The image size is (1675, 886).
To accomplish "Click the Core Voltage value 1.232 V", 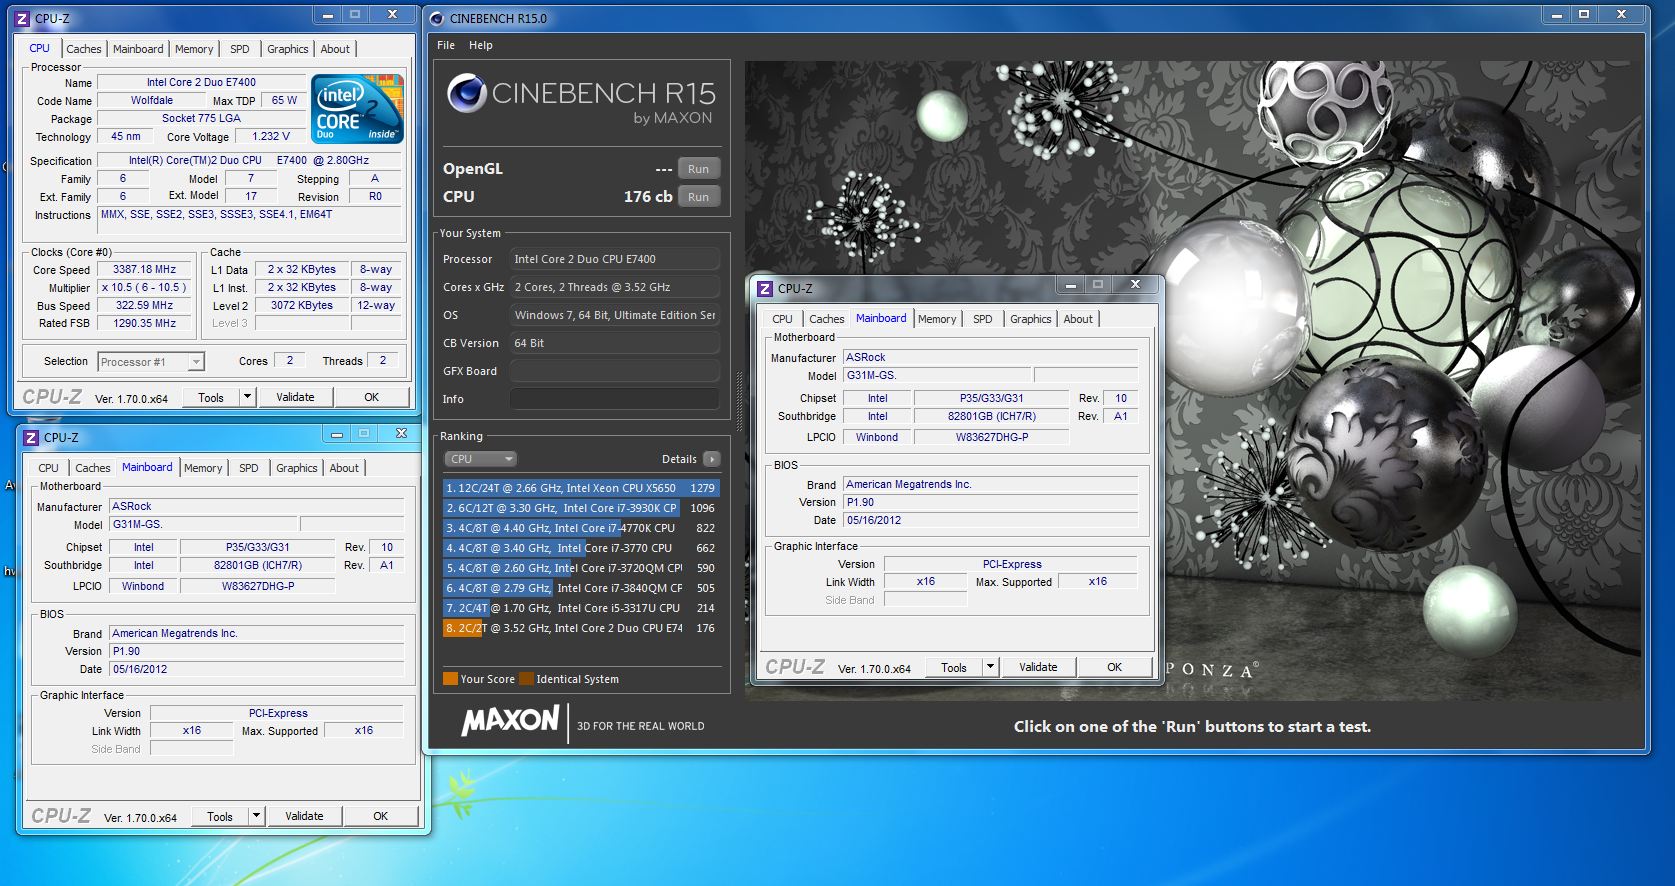I will tap(271, 136).
